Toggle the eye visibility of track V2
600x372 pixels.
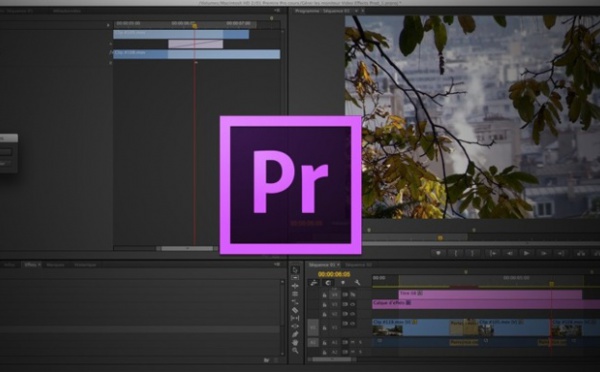pos(352,314)
